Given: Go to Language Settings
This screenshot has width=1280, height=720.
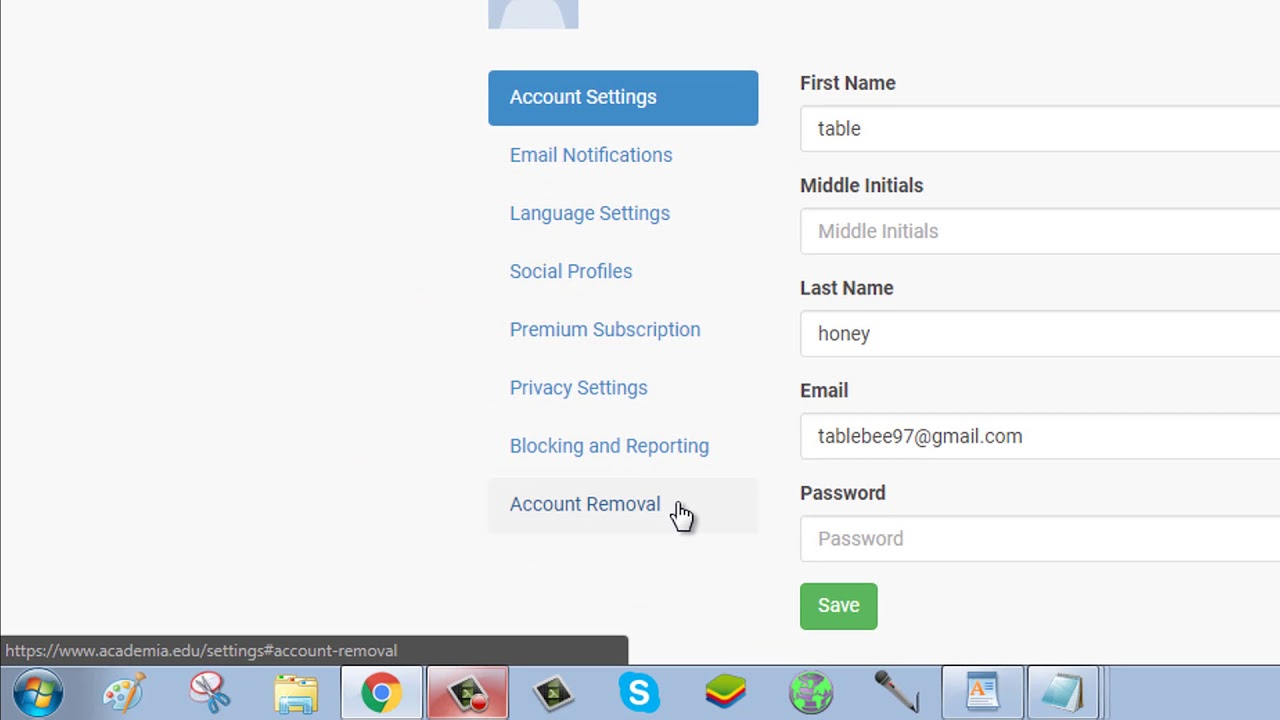Looking at the screenshot, I should pyautogui.click(x=589, y=213).
